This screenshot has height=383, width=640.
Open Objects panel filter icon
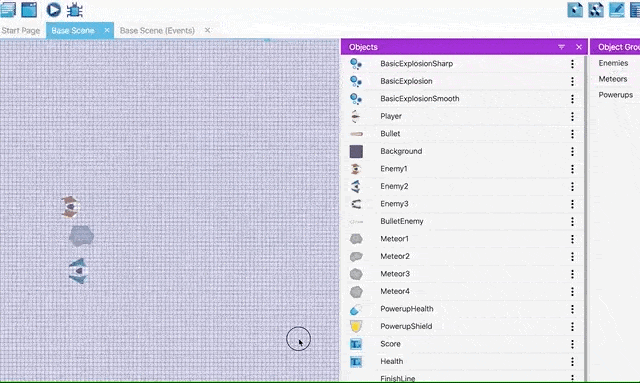click(x=562, y=47)
